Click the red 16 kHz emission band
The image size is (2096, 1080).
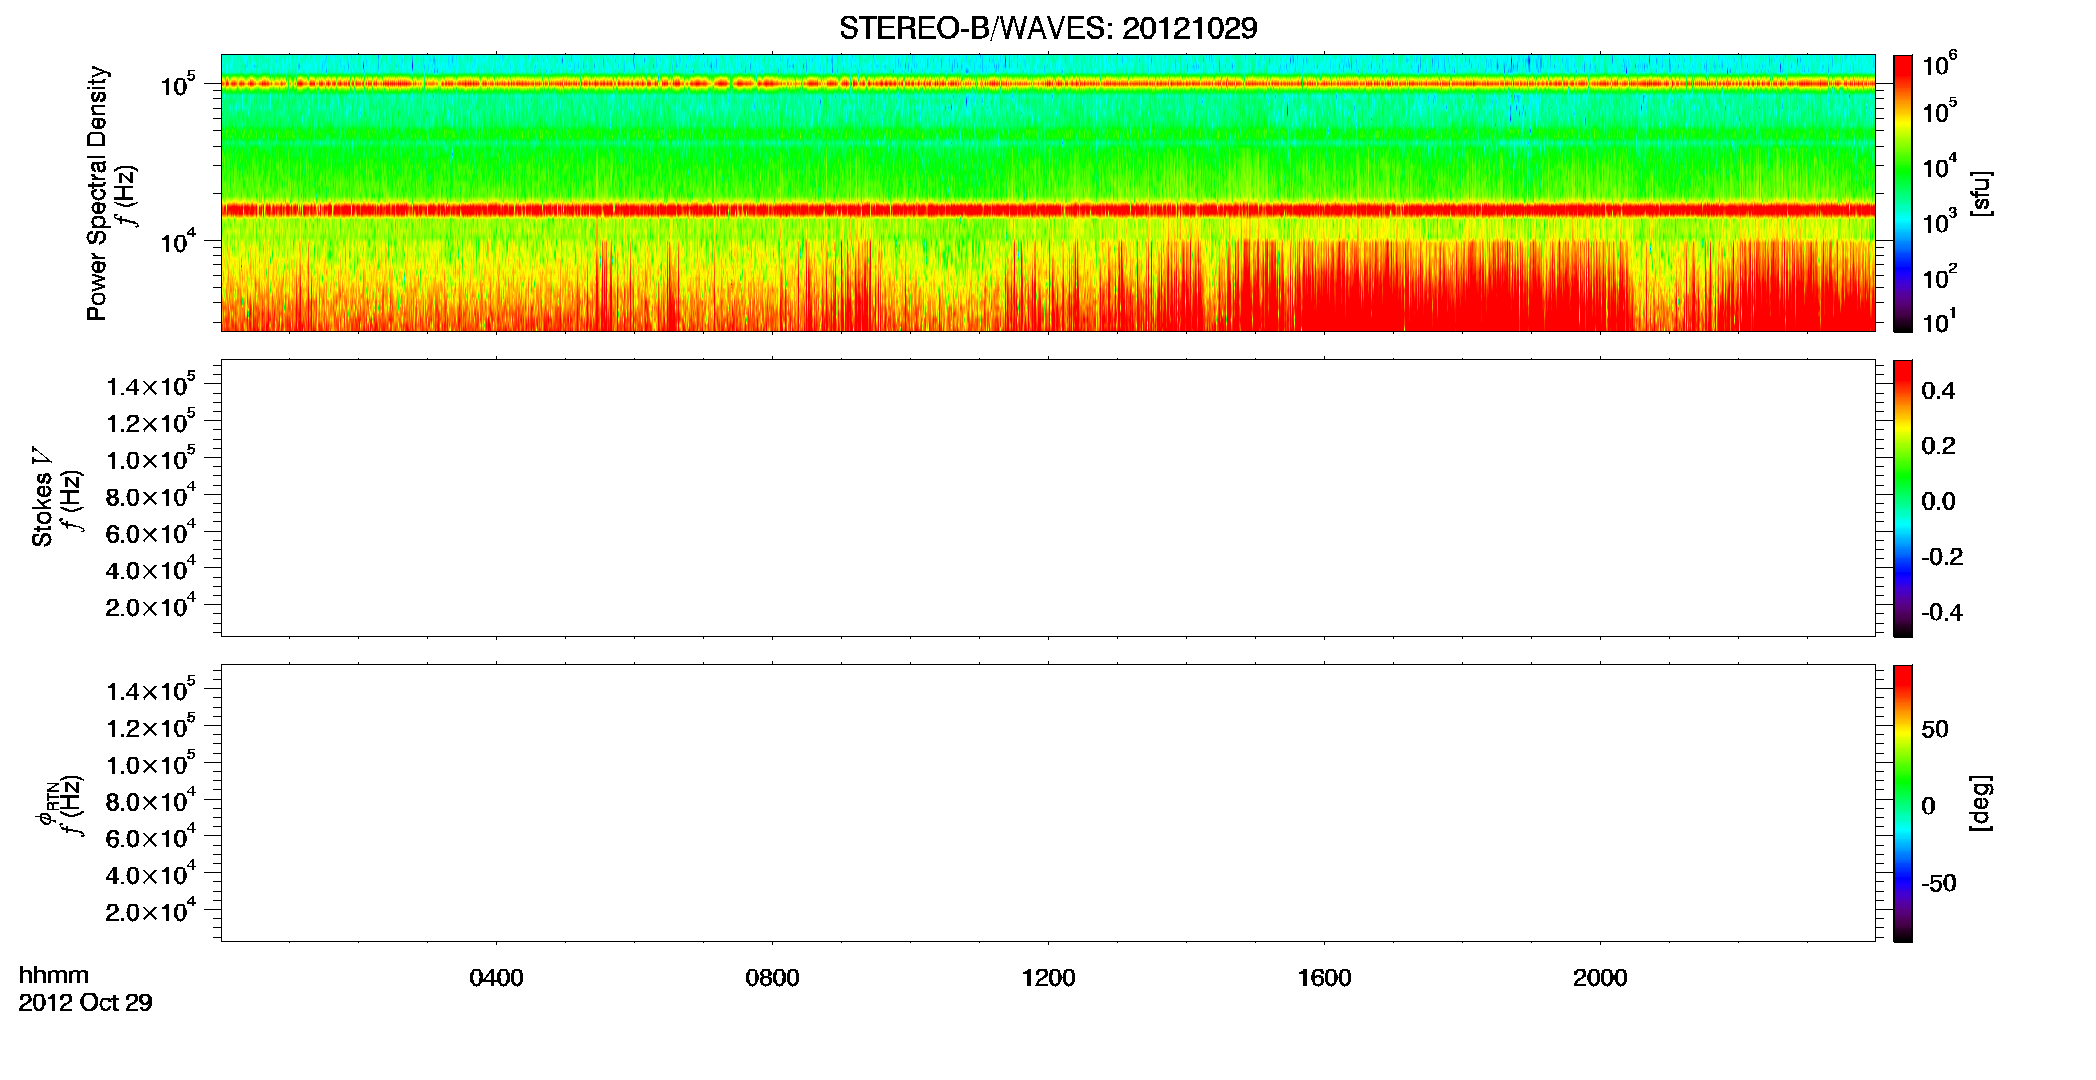[1048, 210]
